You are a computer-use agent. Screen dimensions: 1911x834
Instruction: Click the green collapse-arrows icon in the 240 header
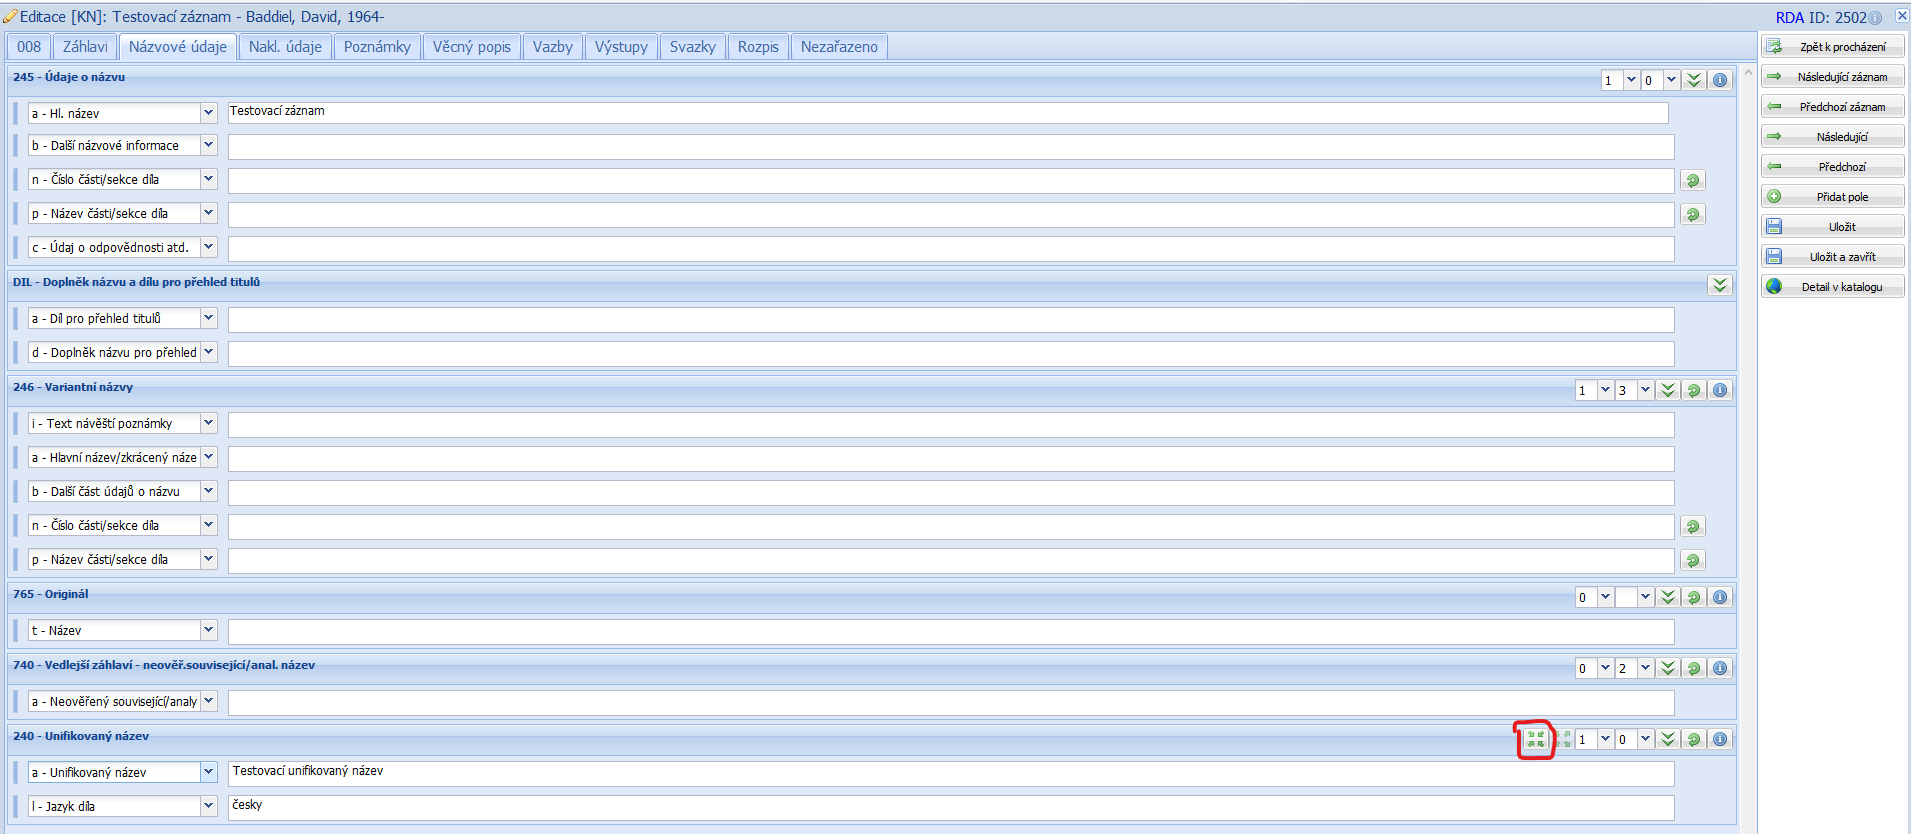[1536, 739]
